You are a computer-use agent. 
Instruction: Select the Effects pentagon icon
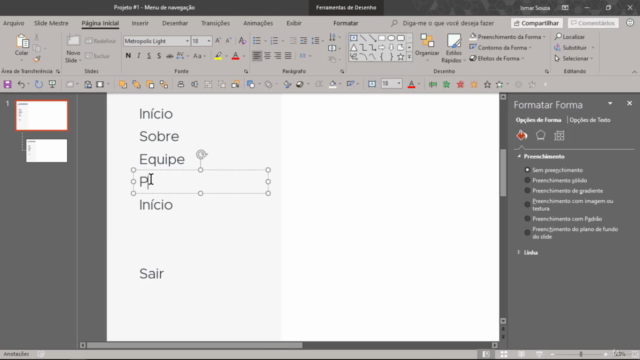540,135
